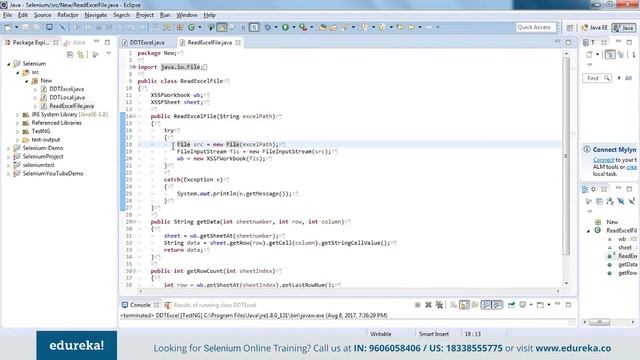Click the Outline panel horizontal scrollbar thumb

[600, 322]
